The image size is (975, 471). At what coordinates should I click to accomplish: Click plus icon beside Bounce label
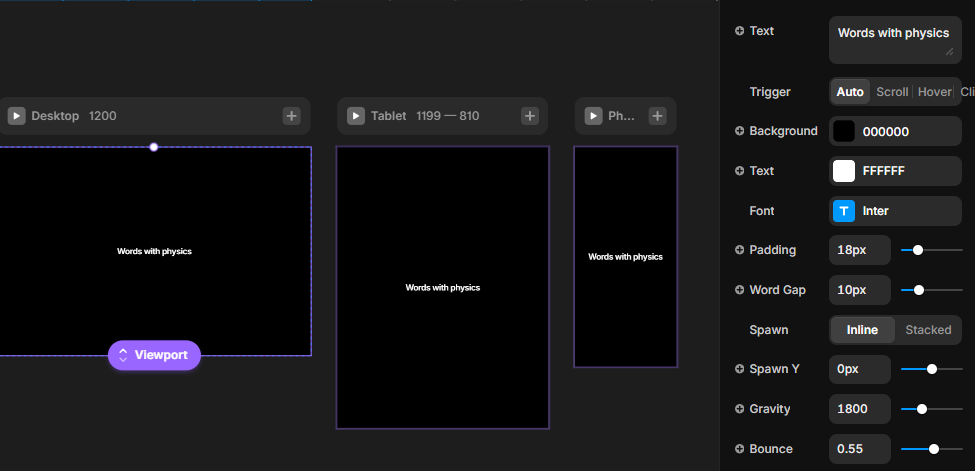point(739,449)
